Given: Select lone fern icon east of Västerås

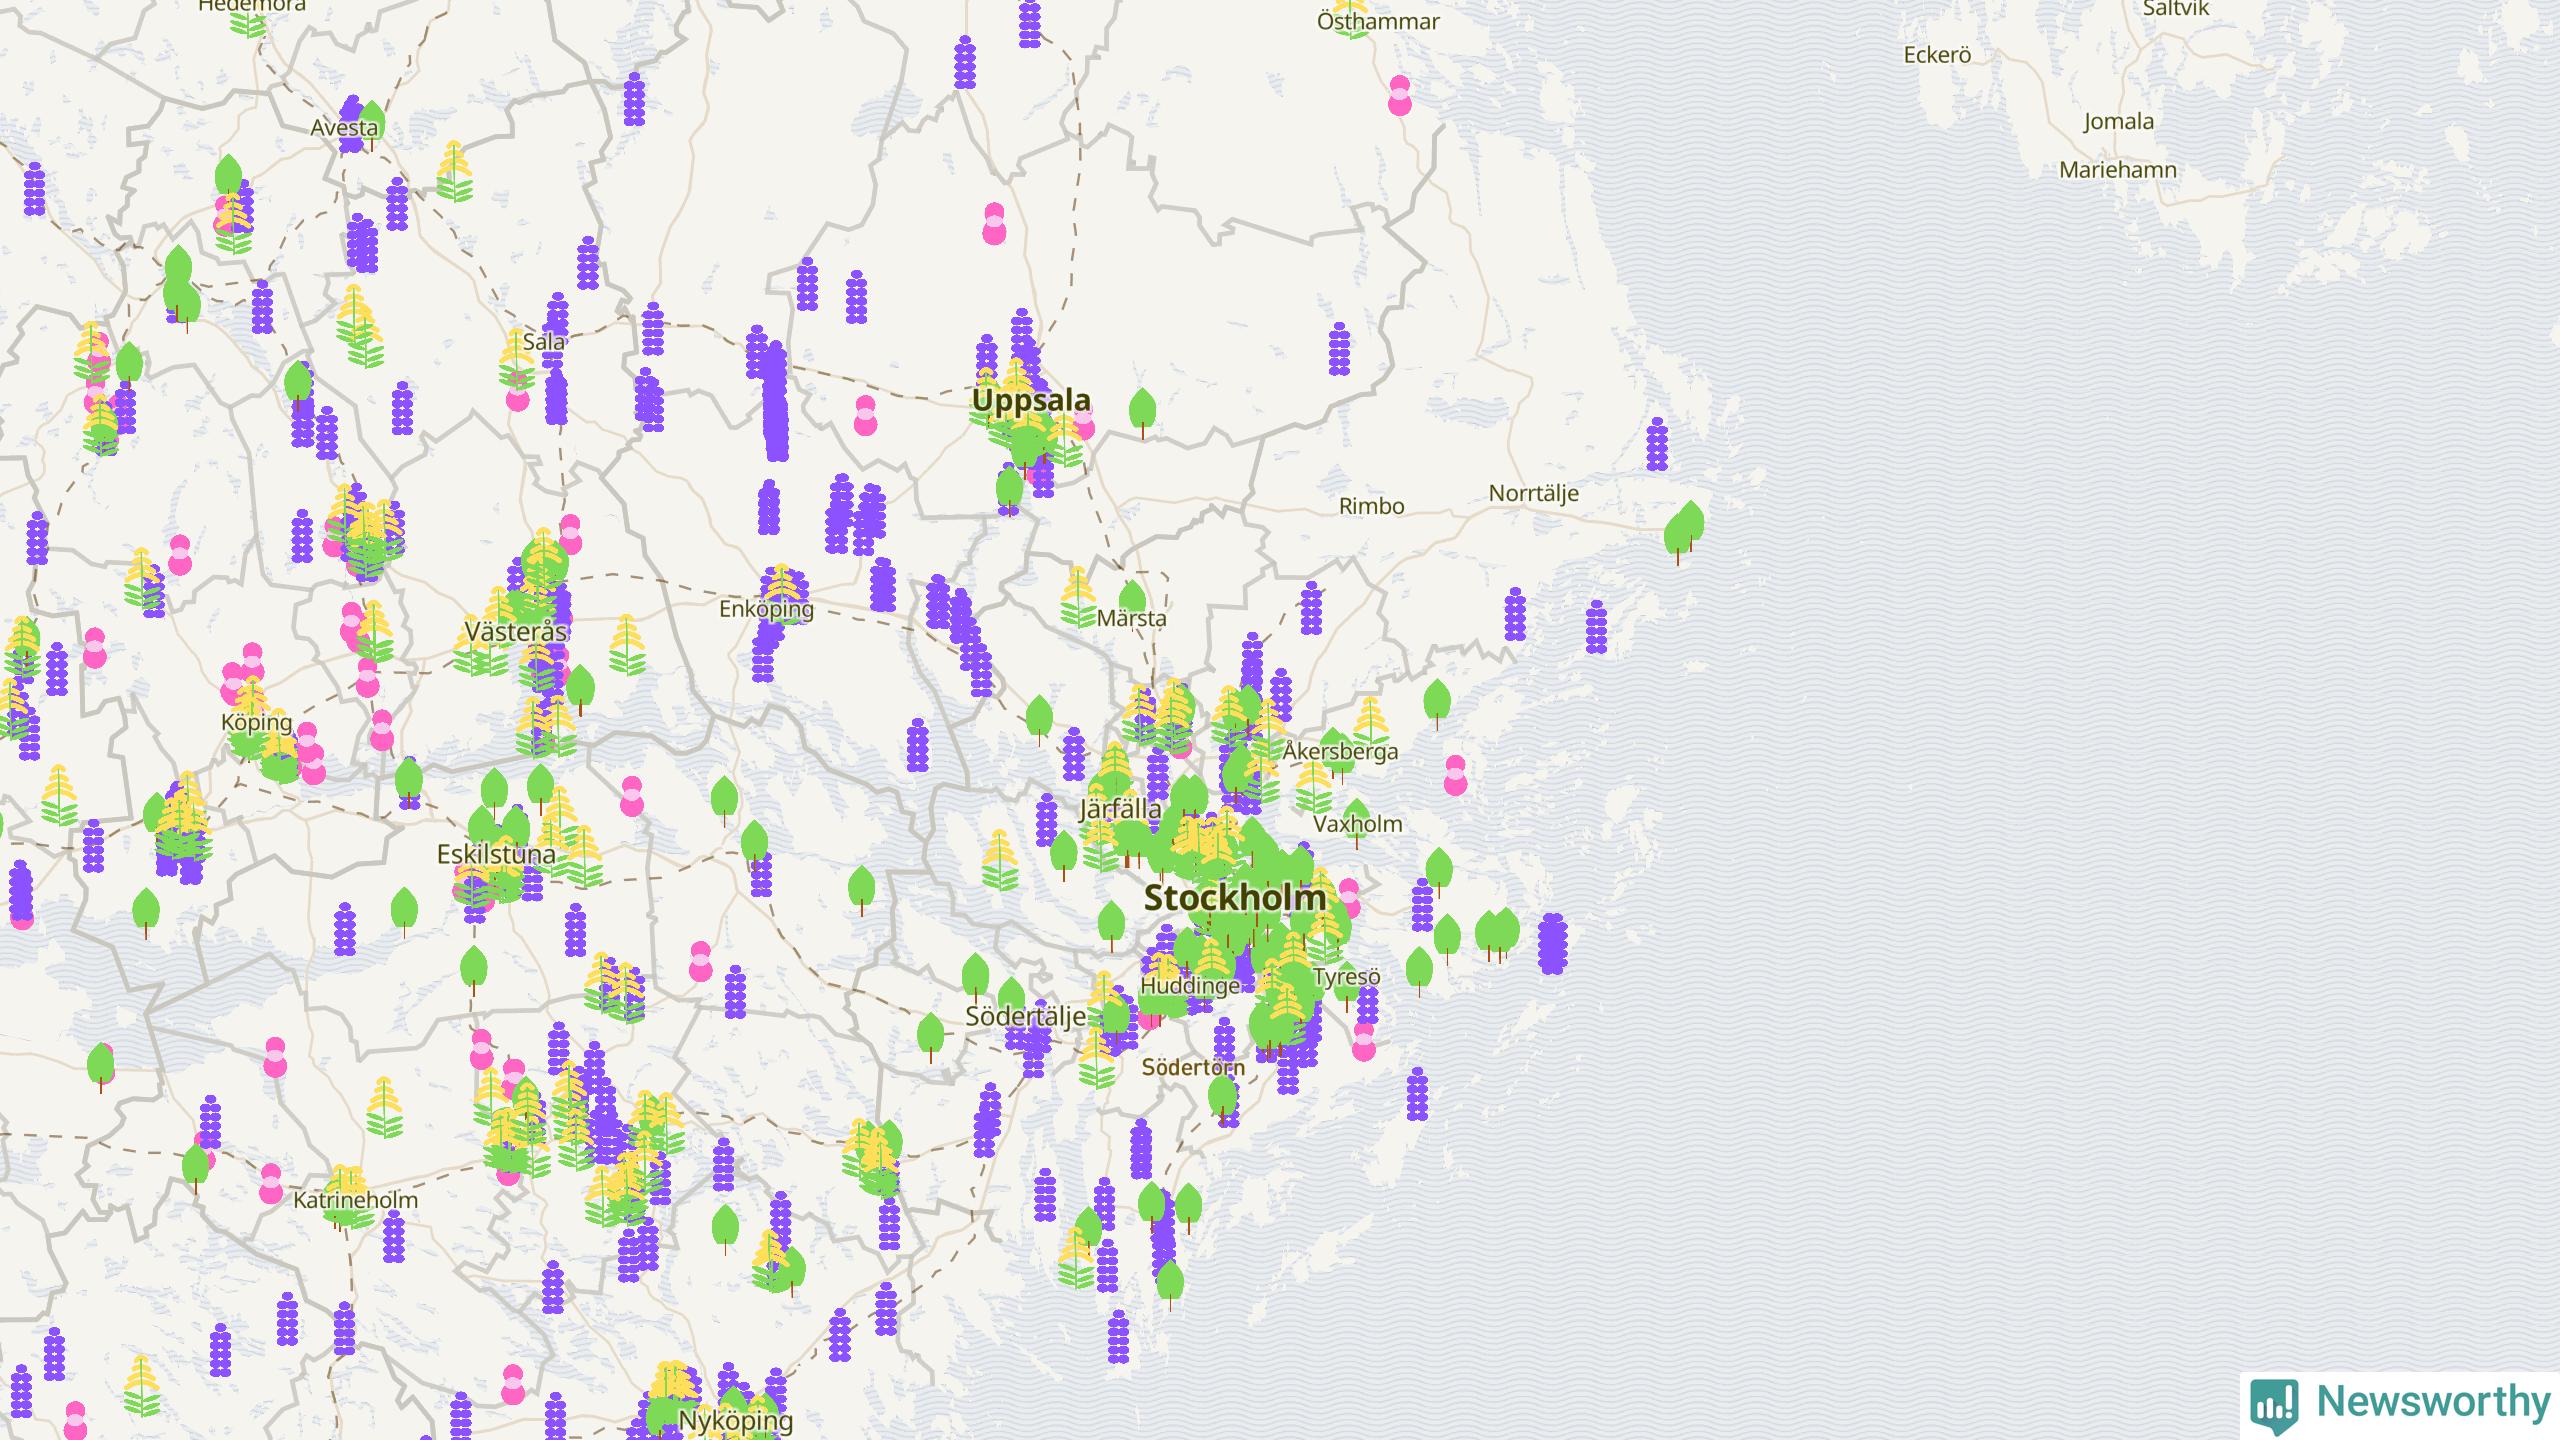Looking at the screenshot, I should [626, 644].
